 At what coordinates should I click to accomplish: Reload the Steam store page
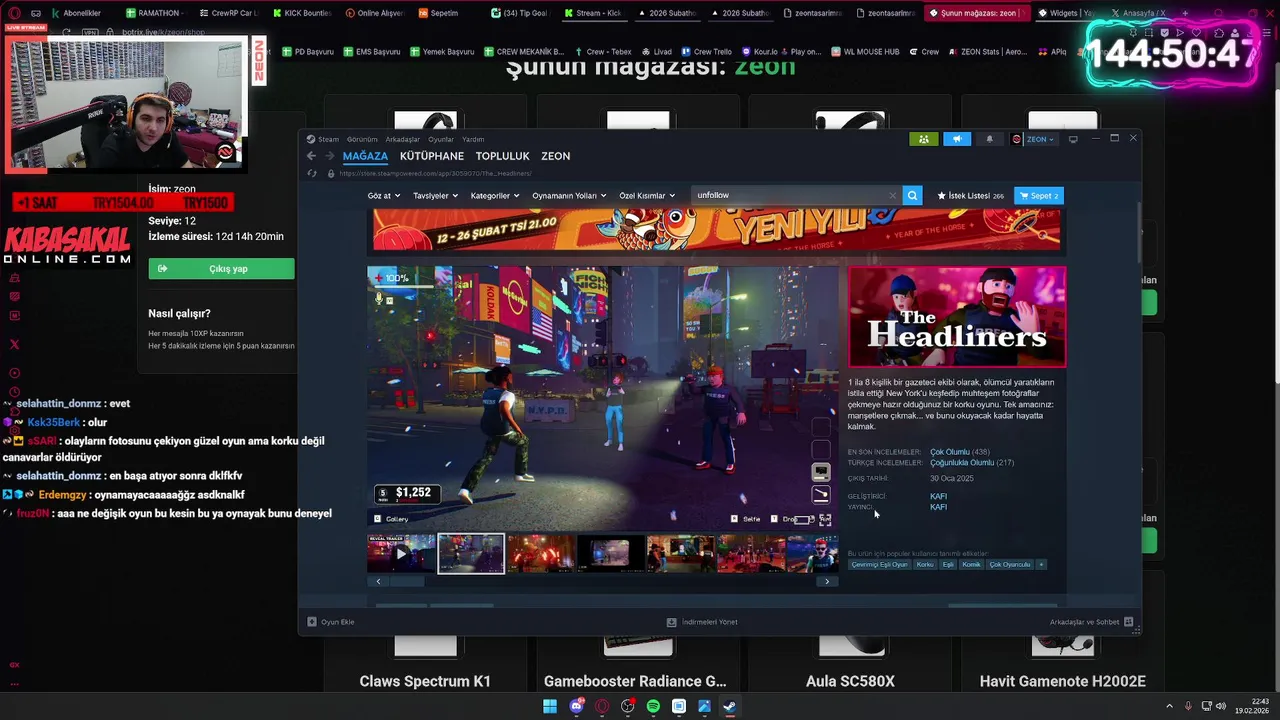coord(312,173)
